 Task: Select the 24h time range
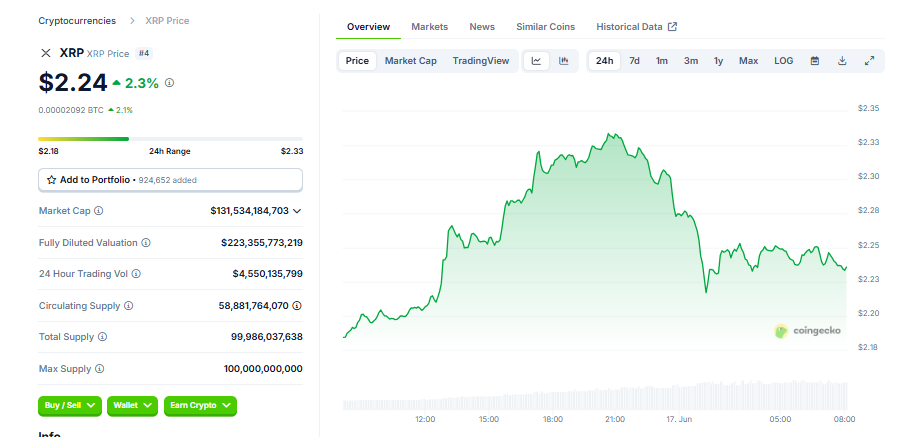(x=605, y=61)
